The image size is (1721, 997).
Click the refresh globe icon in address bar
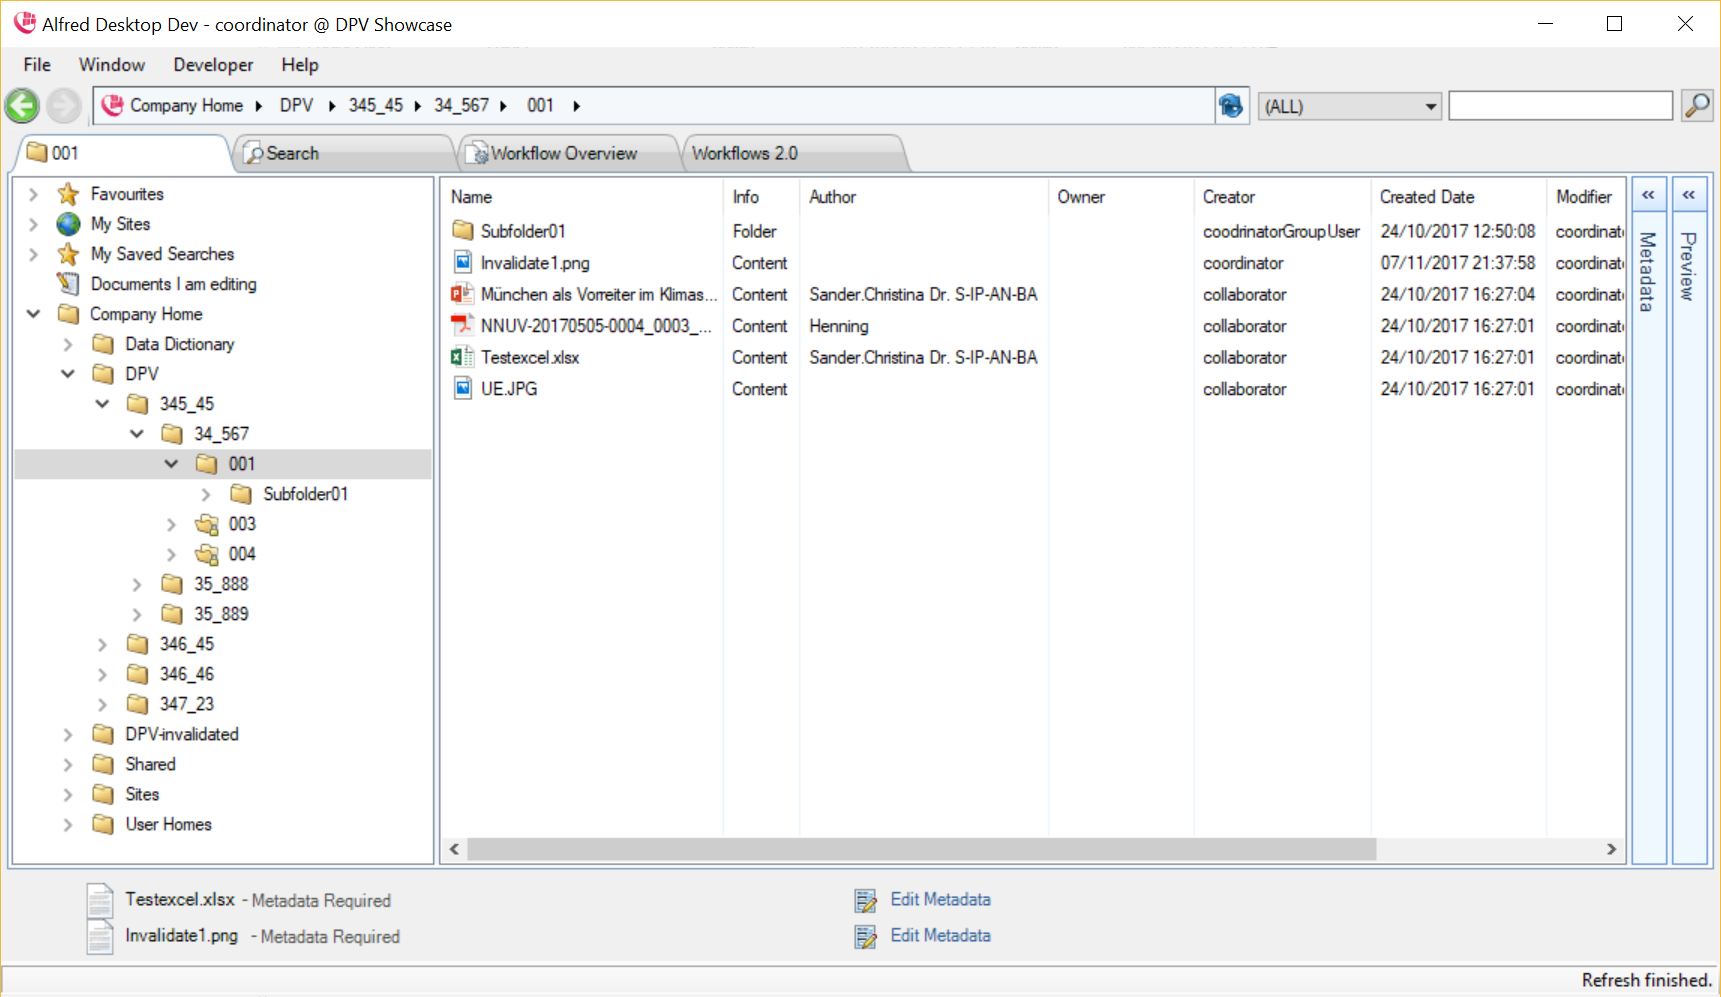pyautogui.click(x=1231, y=106)
